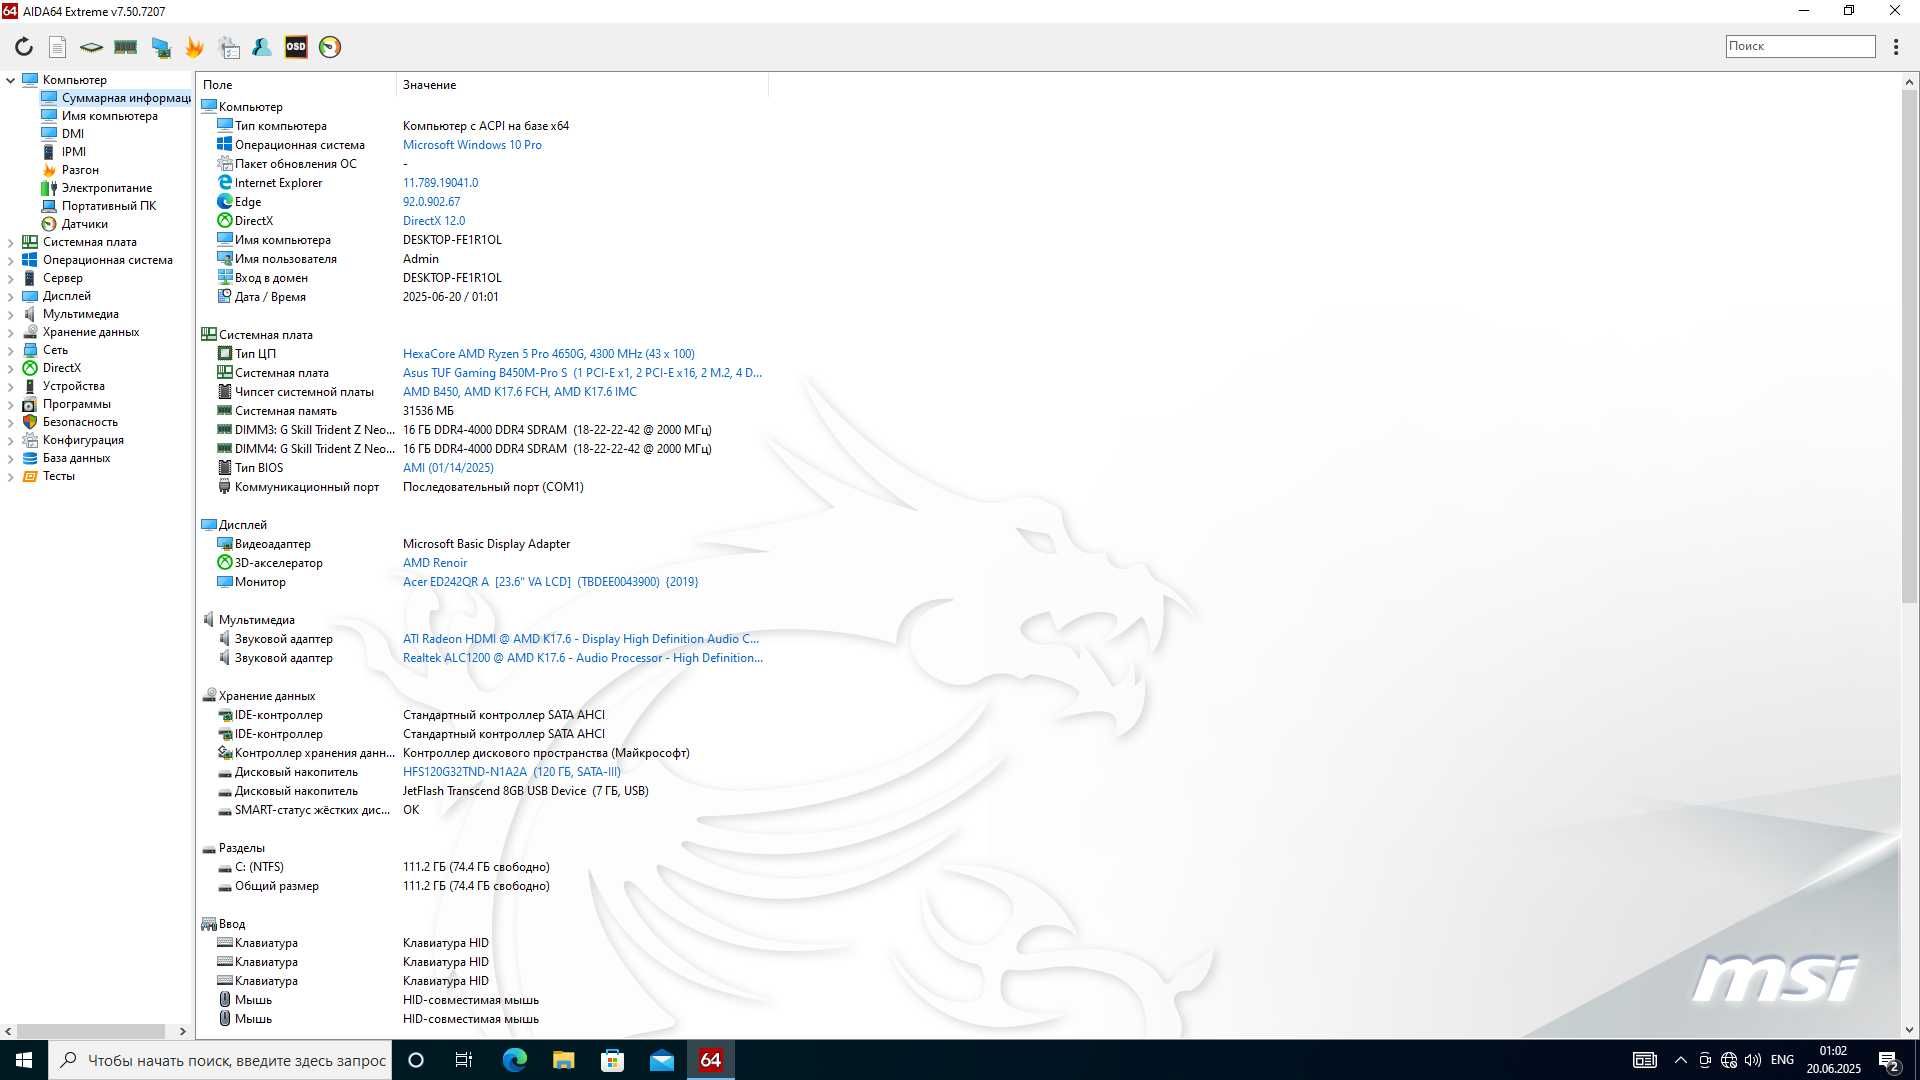This screenshot has height=1080, width=1920.
Task: Open the Windows Start menu
Action: click(x=24, y=1060)
